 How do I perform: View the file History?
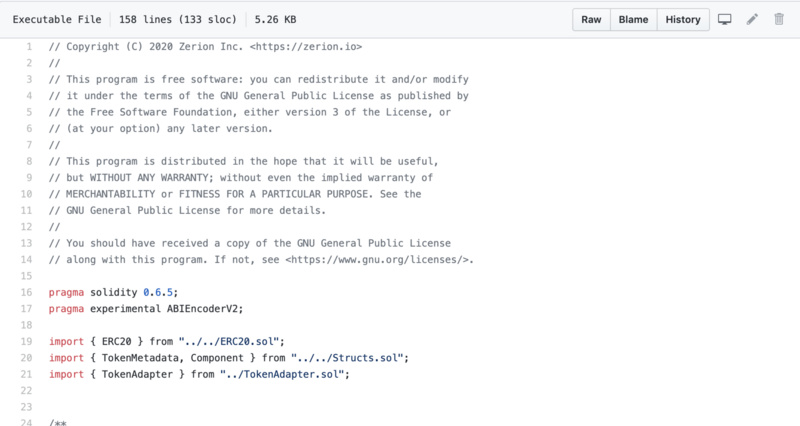tap(683, 19)
